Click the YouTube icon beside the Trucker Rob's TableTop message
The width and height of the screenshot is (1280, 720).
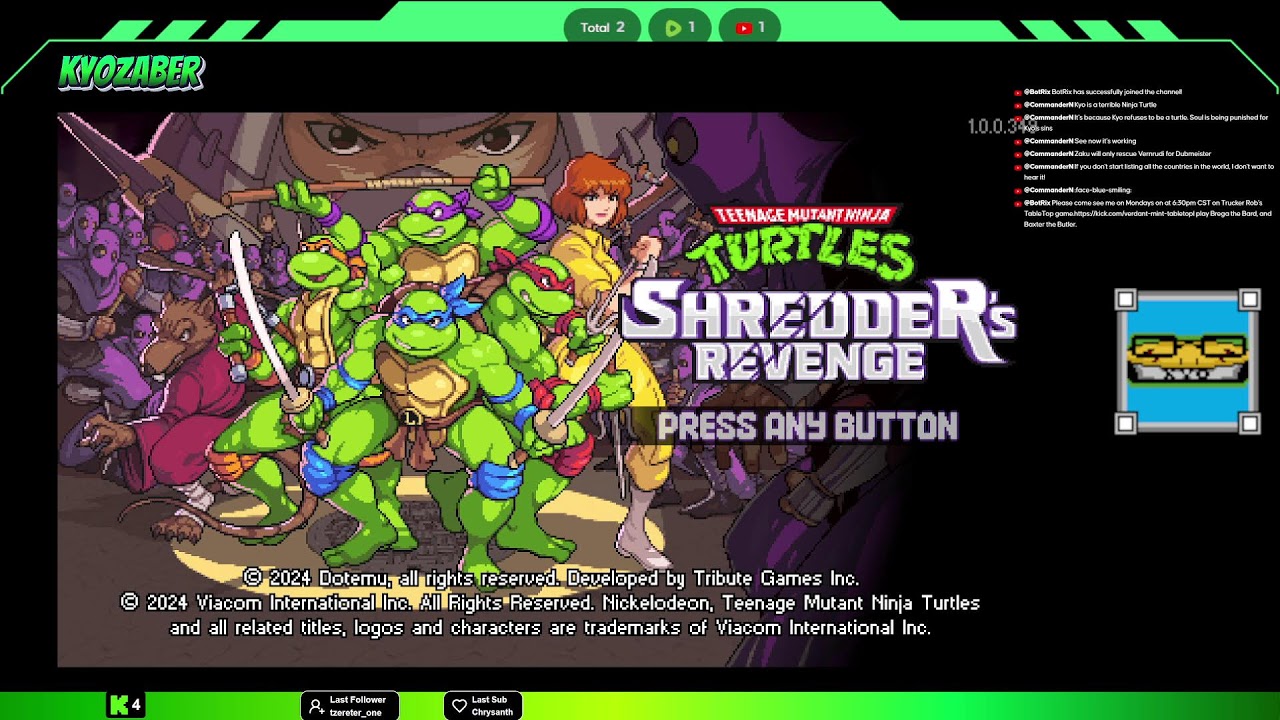[1018, 204]
